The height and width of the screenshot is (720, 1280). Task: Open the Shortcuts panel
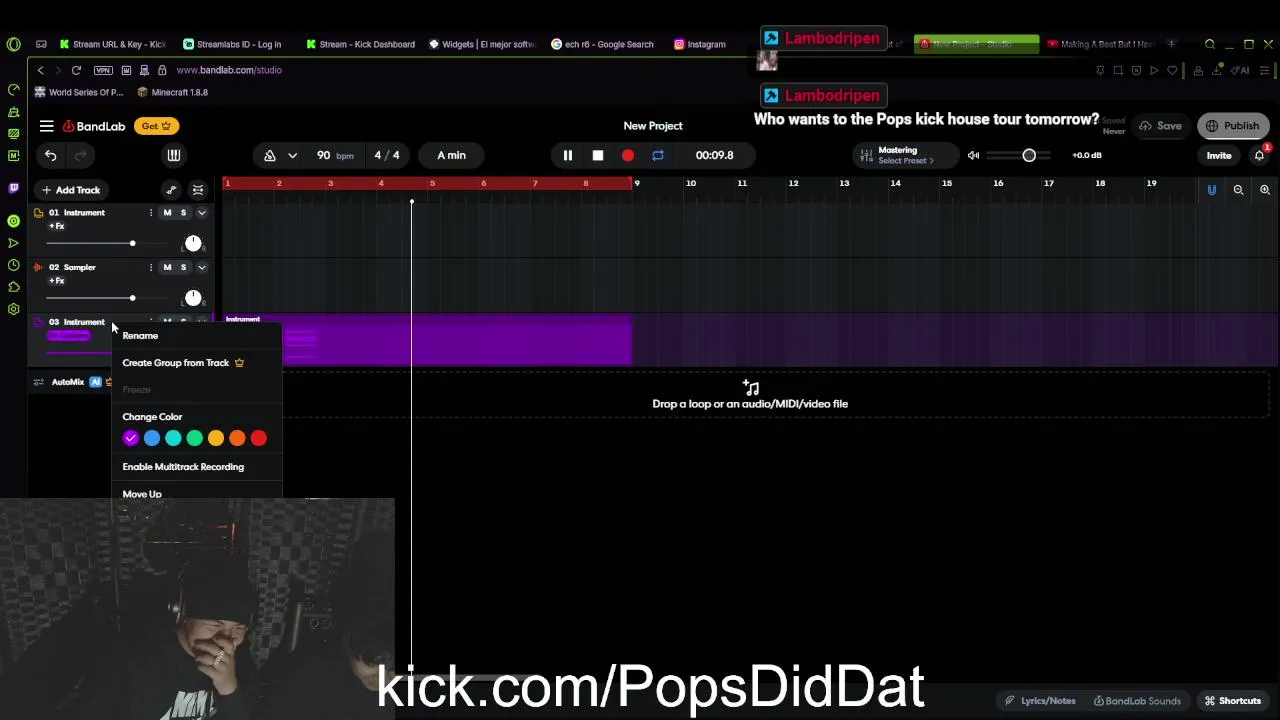tap(1233, 701)
